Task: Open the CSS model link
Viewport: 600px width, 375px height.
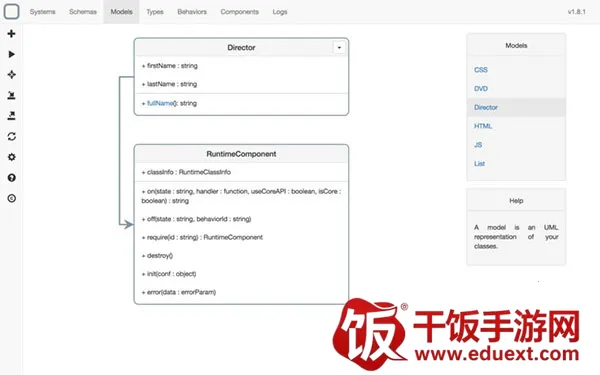Action: click(481, 70)
